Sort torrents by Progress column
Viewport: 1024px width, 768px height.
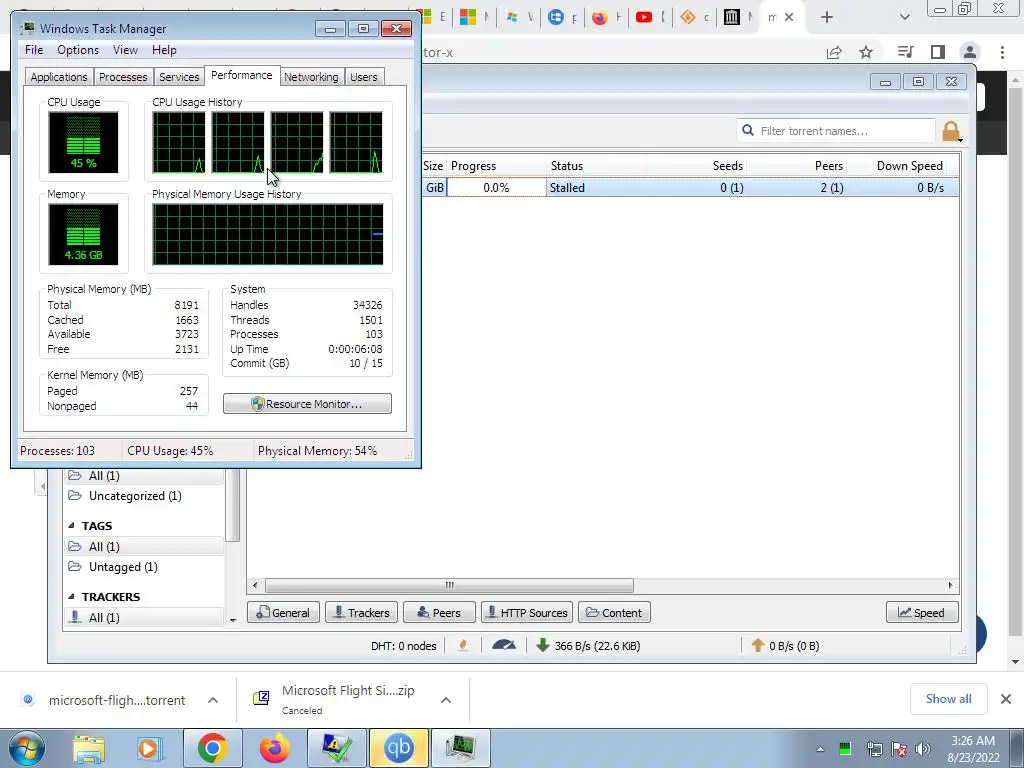click(496, 166)
